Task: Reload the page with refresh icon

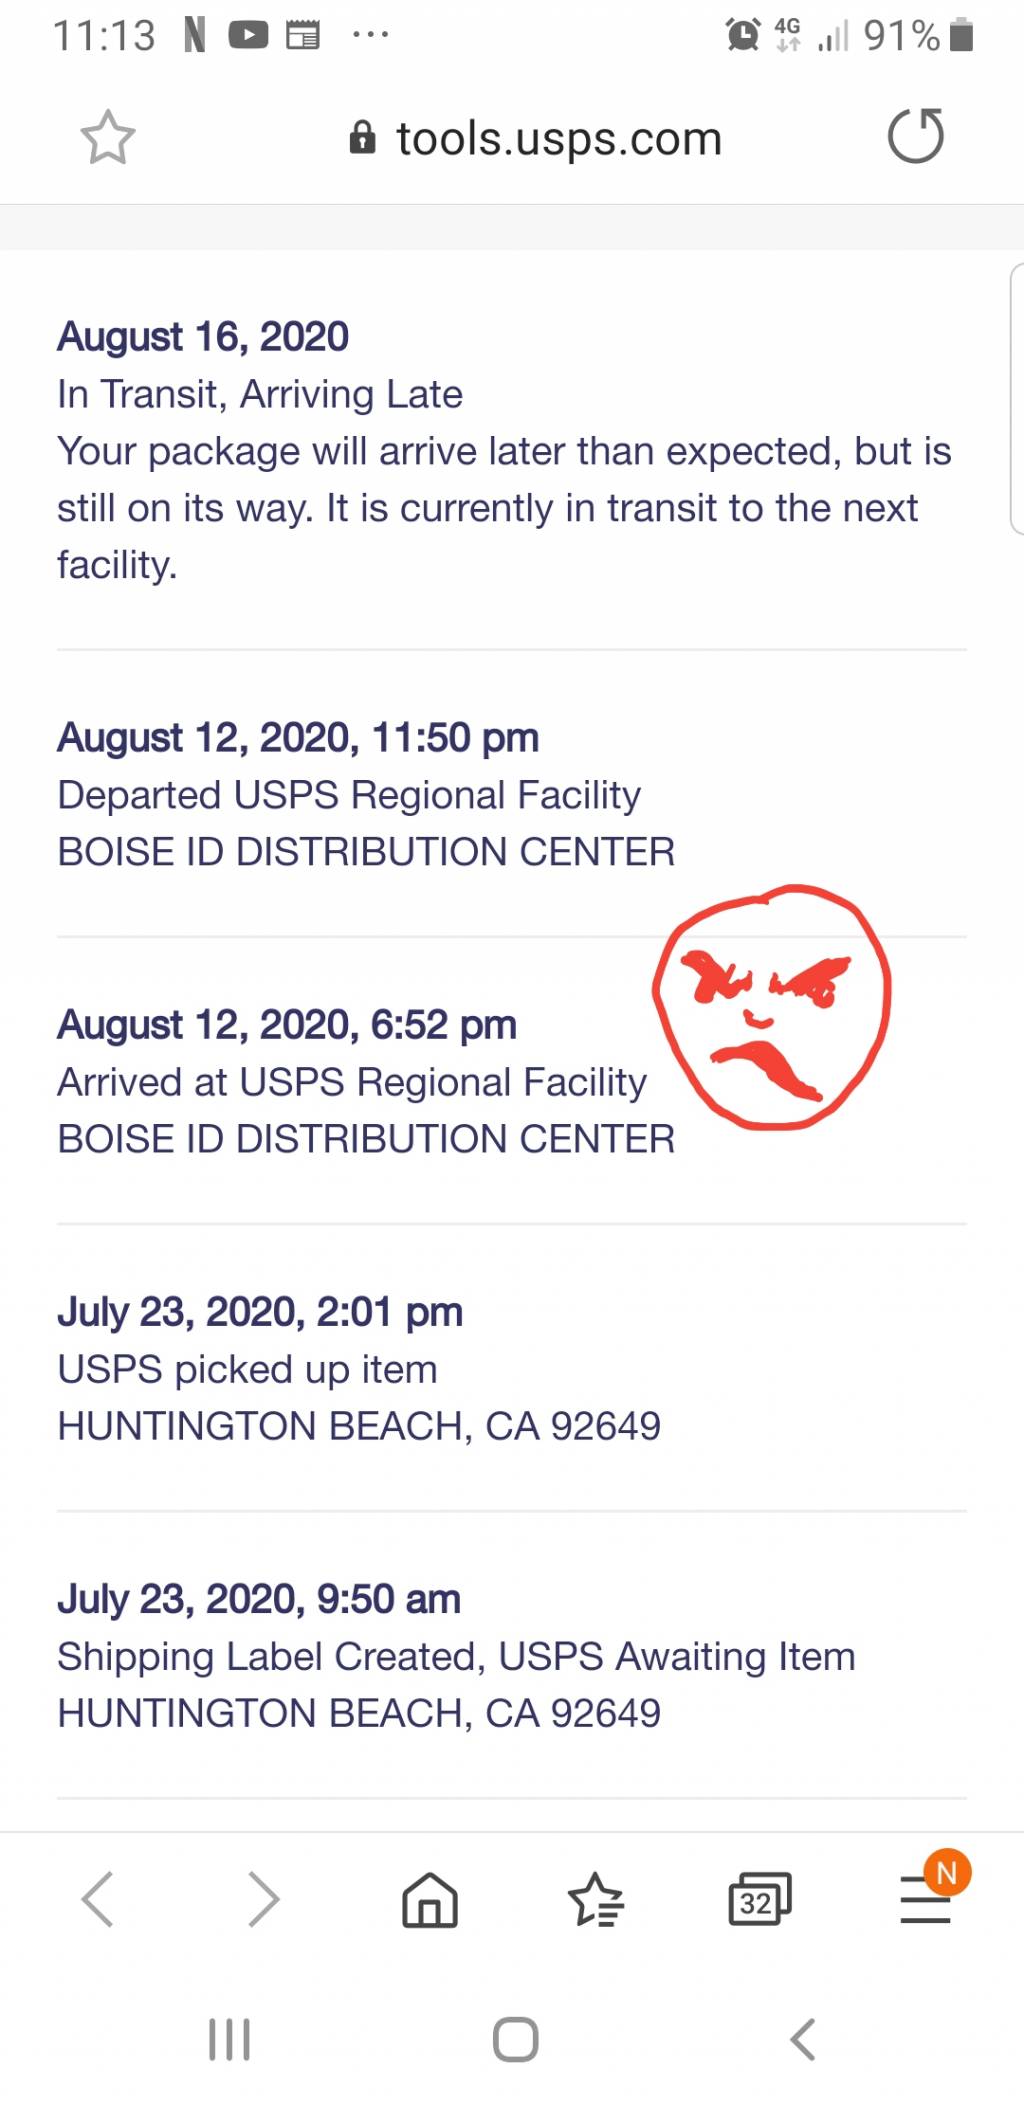Action: tap(916, 135)
